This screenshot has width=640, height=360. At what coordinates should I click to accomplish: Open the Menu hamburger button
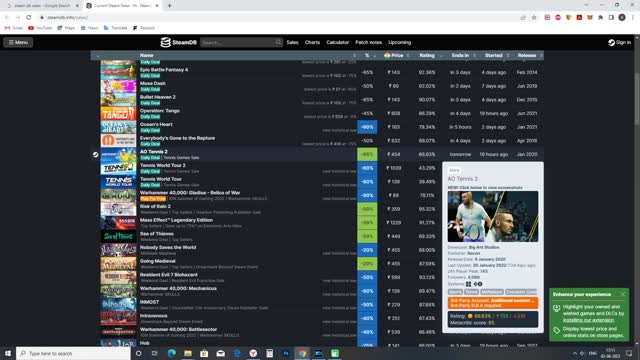(x=18, y=42)
